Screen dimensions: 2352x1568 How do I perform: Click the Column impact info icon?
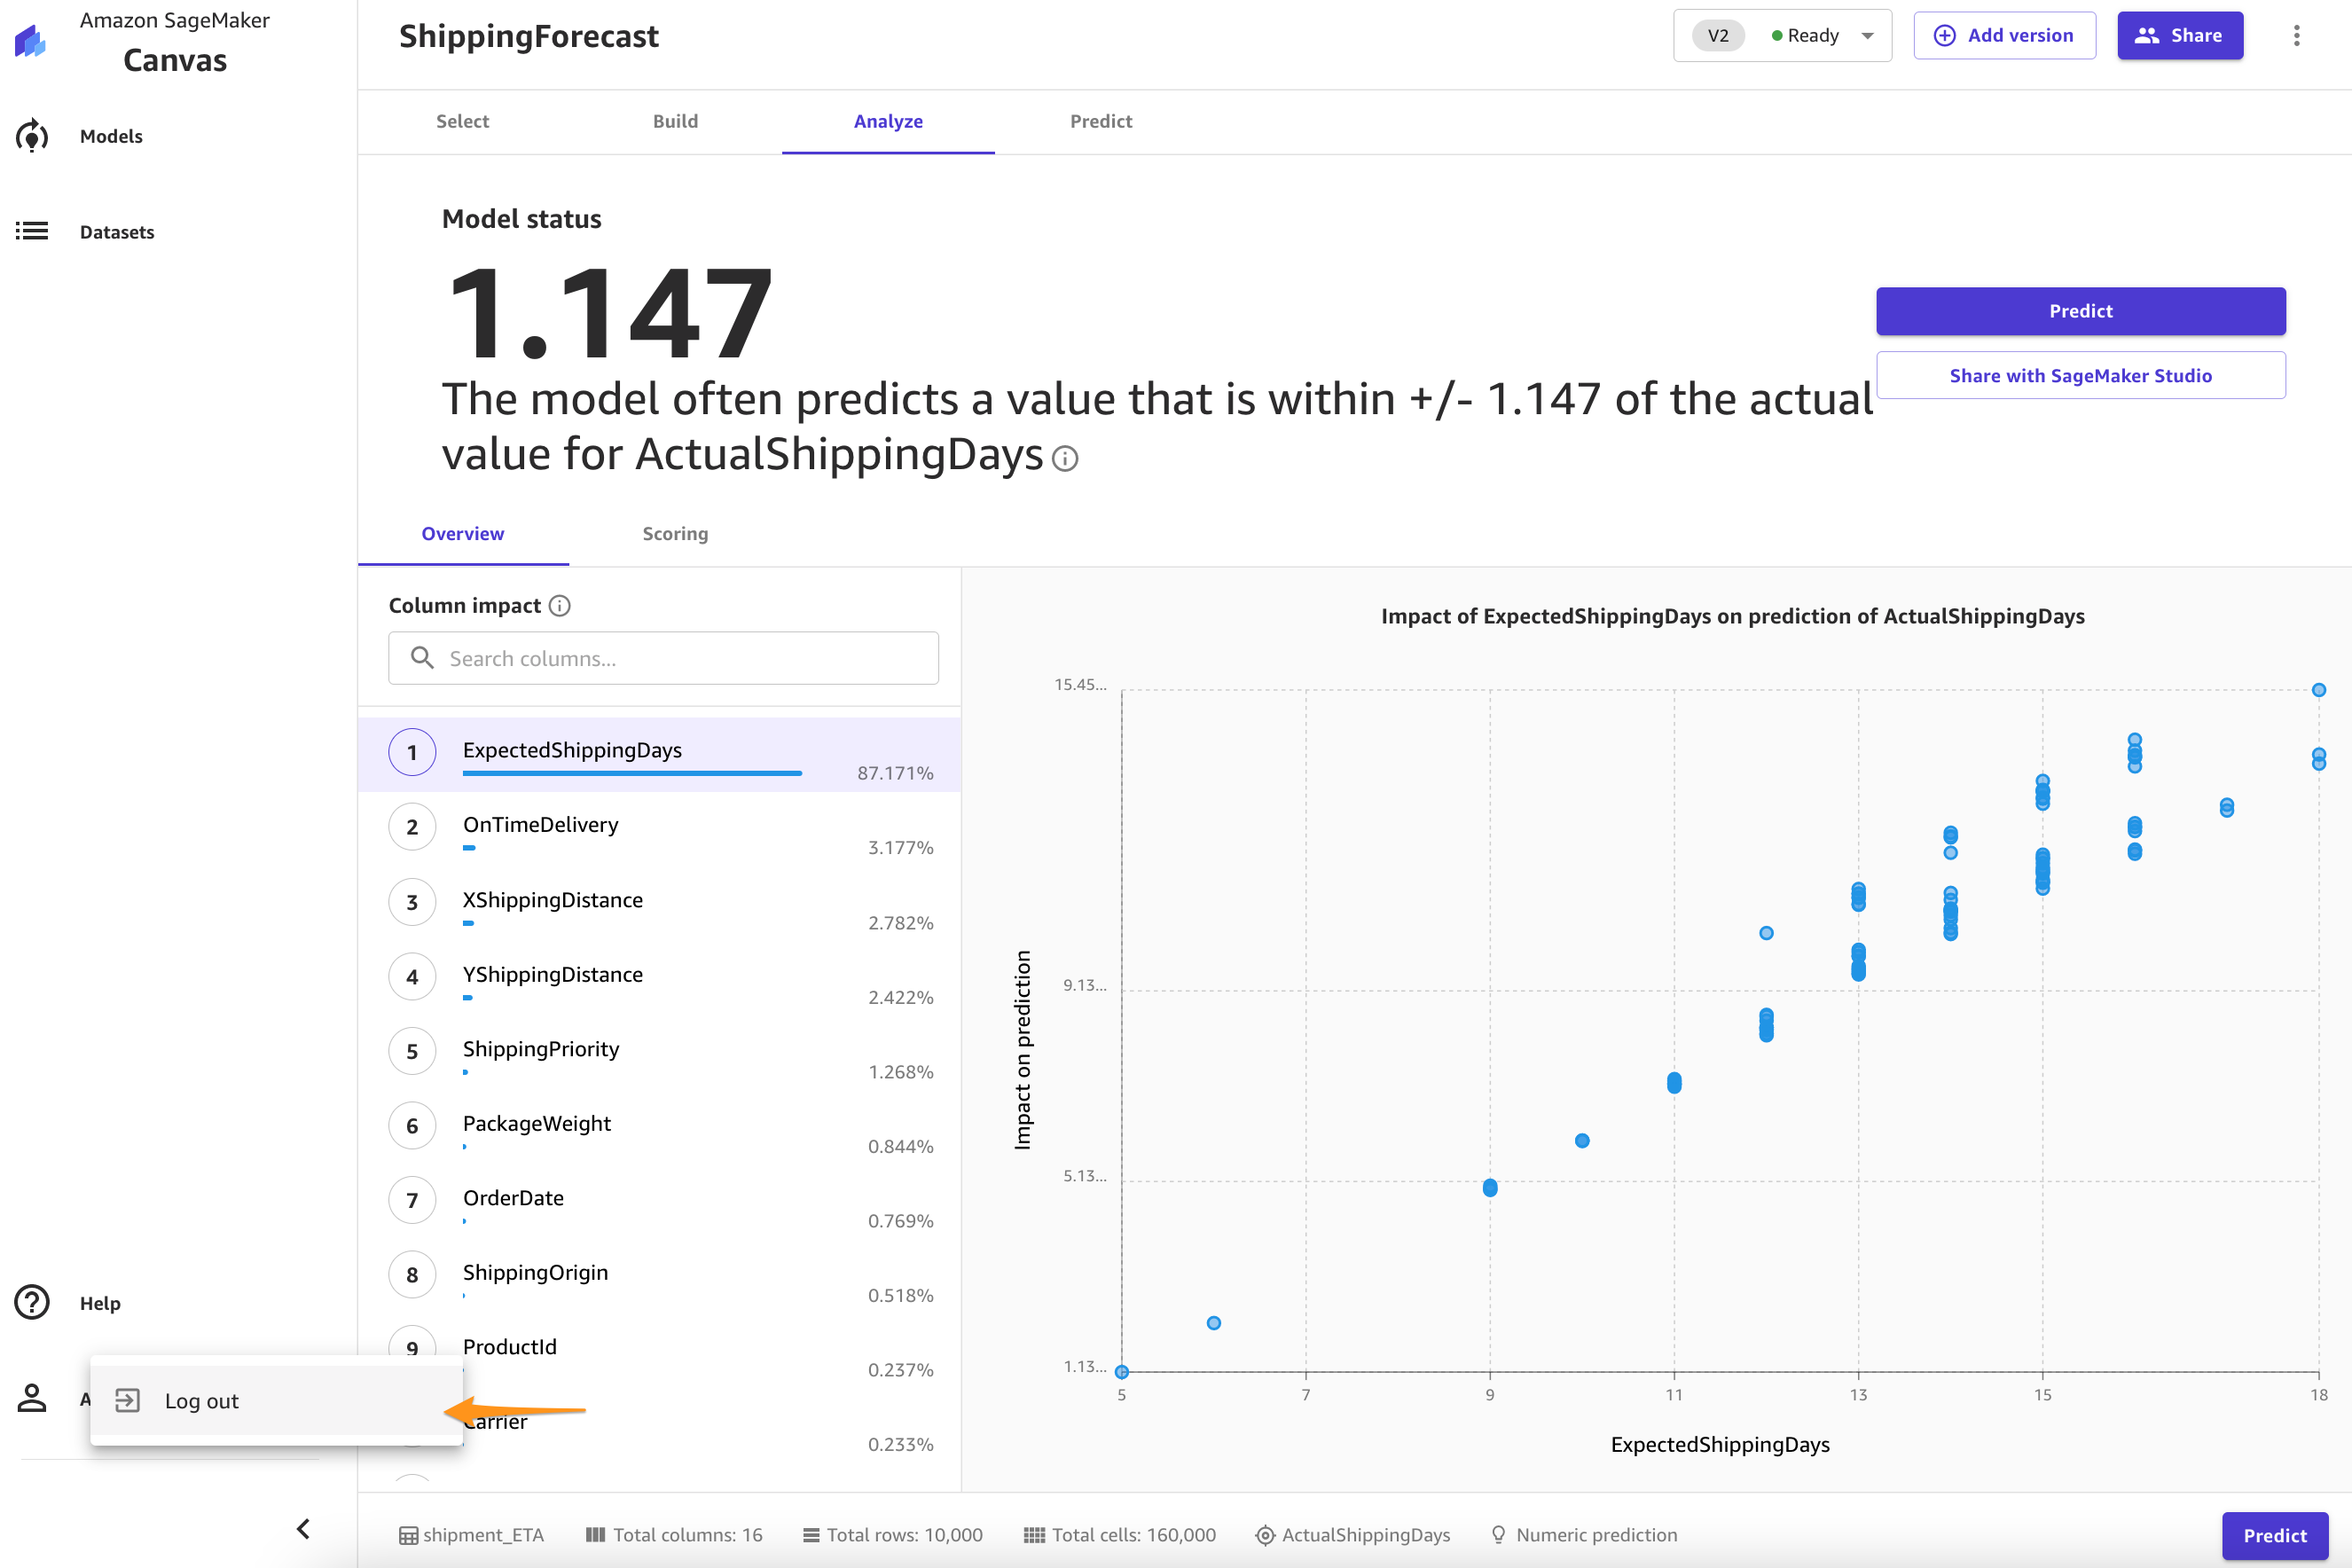click(560, 606)
